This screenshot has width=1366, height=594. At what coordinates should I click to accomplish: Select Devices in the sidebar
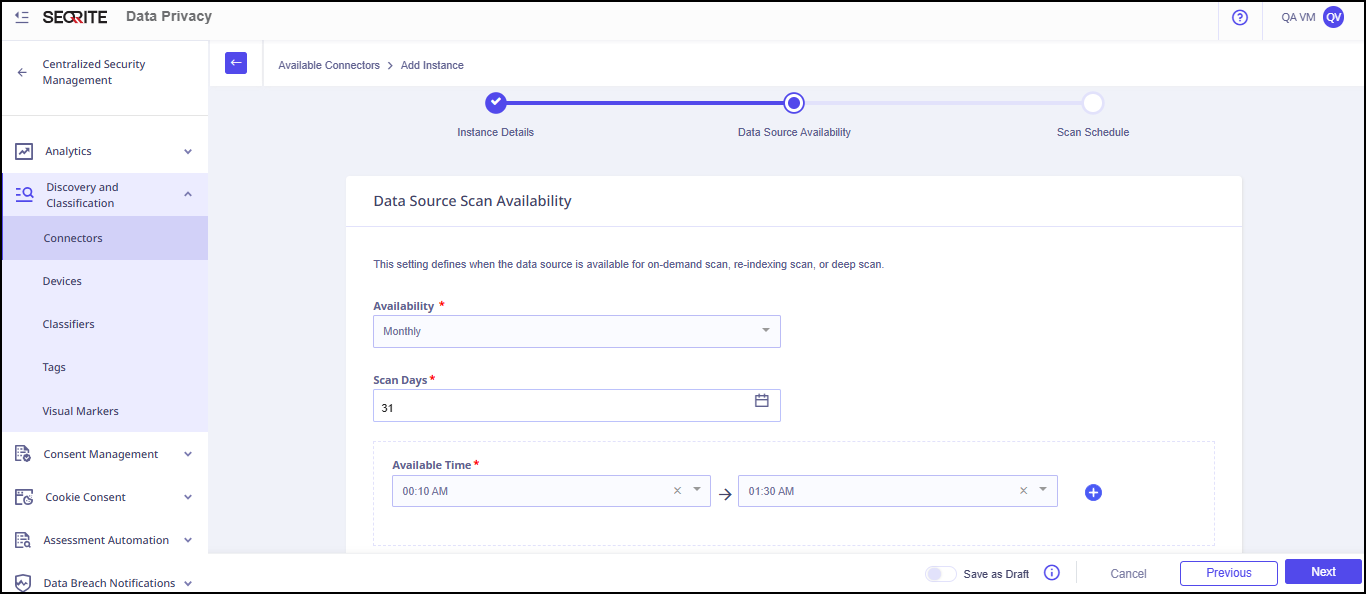[x=62, y=281]
